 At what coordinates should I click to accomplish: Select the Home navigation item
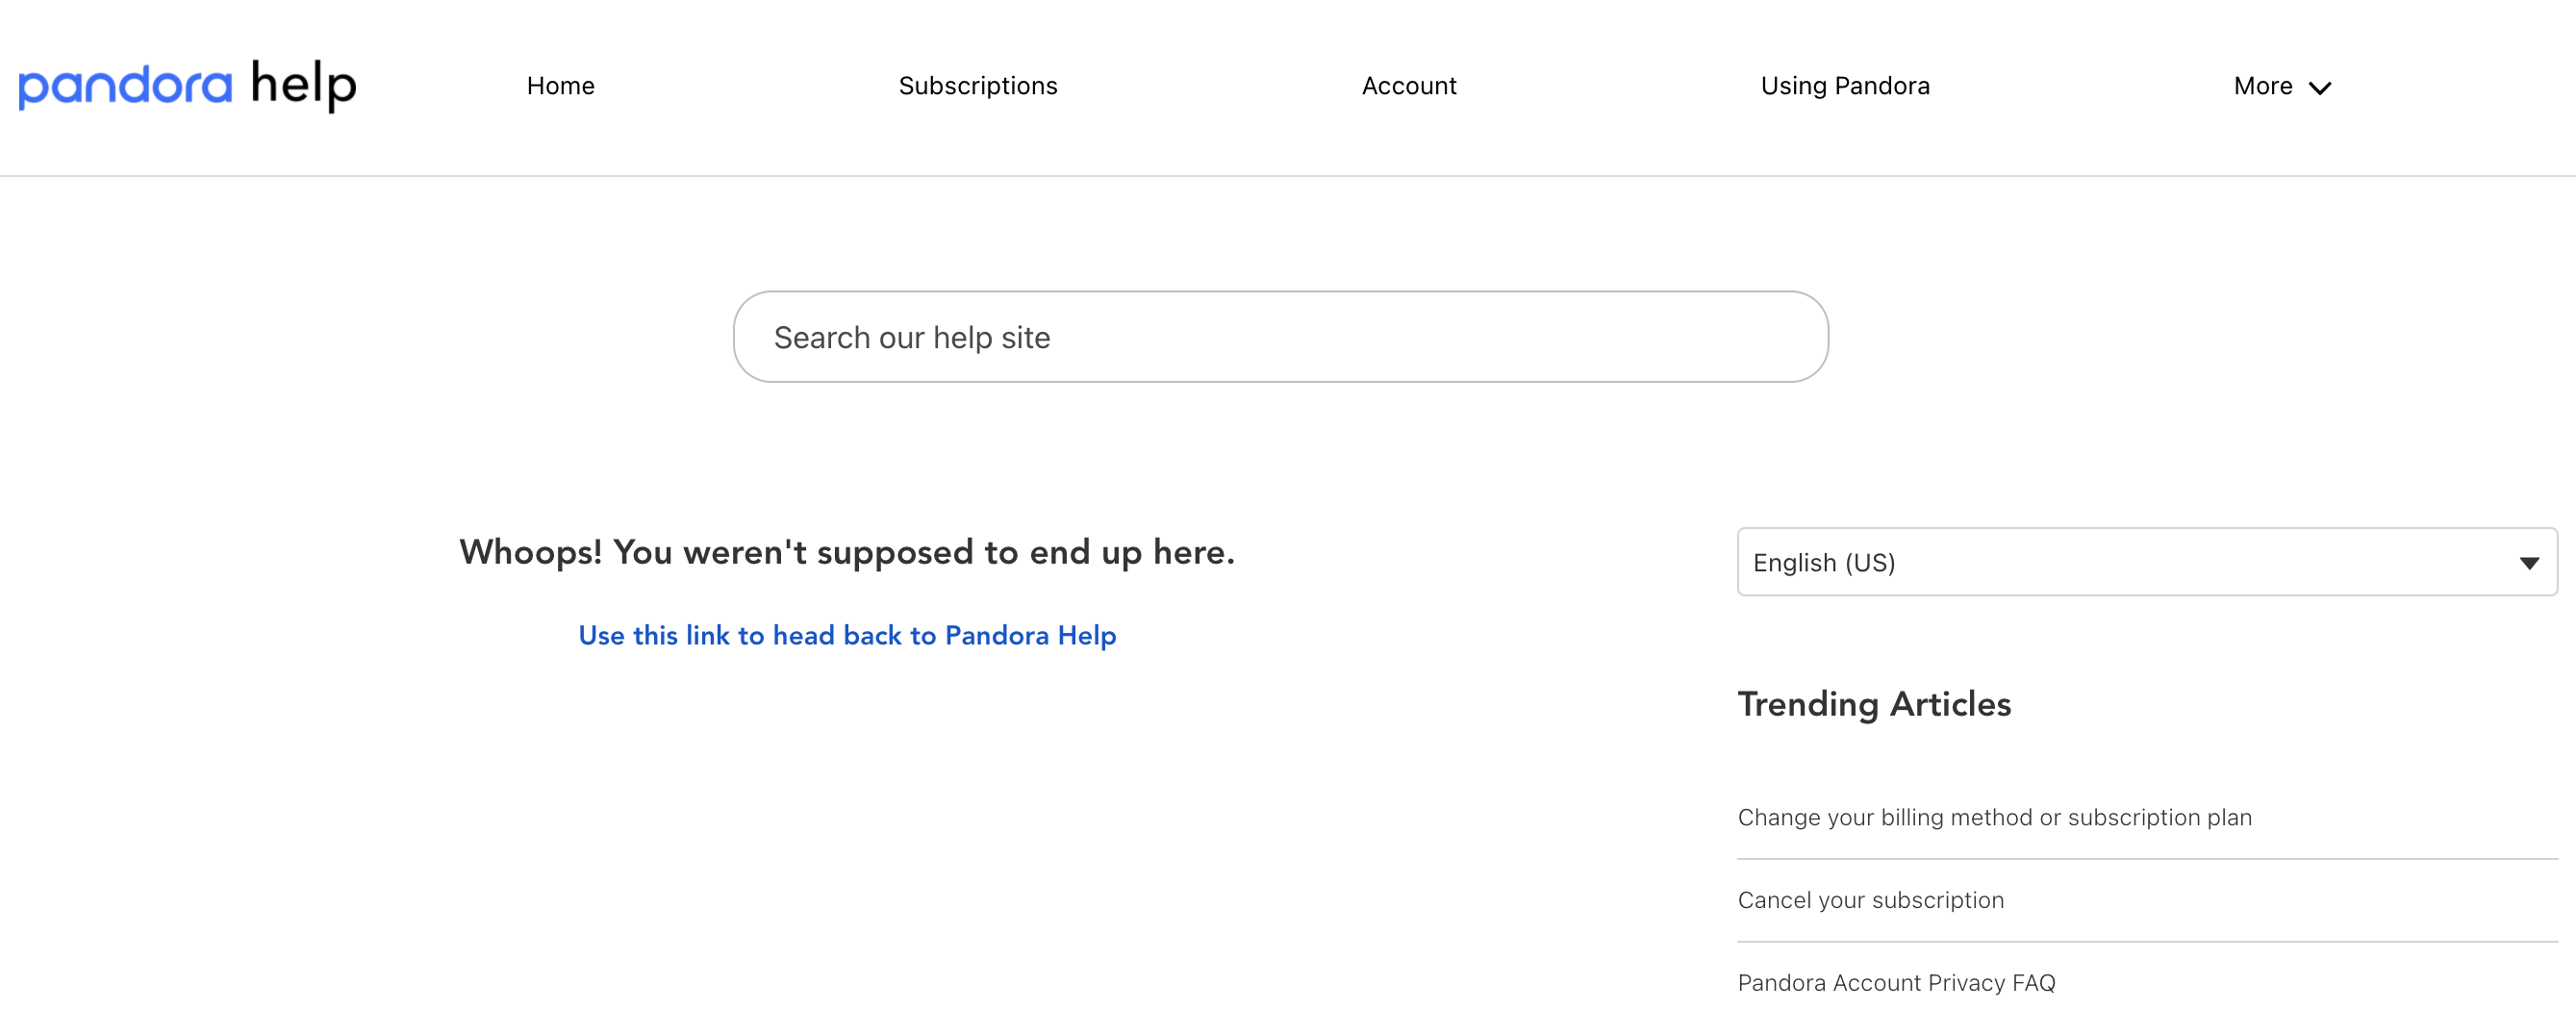[560, 86]
